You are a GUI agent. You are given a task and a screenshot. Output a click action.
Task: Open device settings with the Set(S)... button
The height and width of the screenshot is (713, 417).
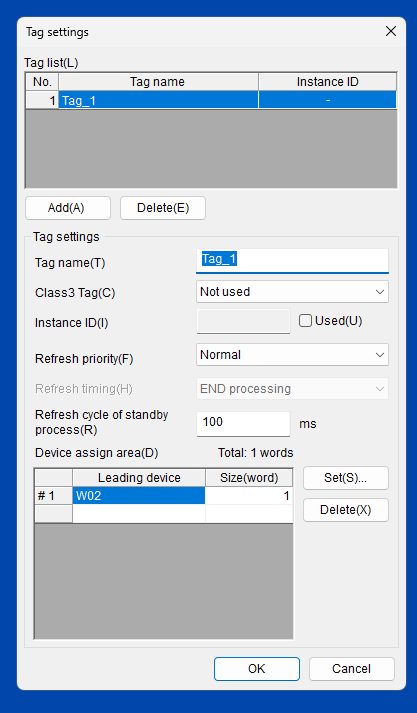coord(346,478)
